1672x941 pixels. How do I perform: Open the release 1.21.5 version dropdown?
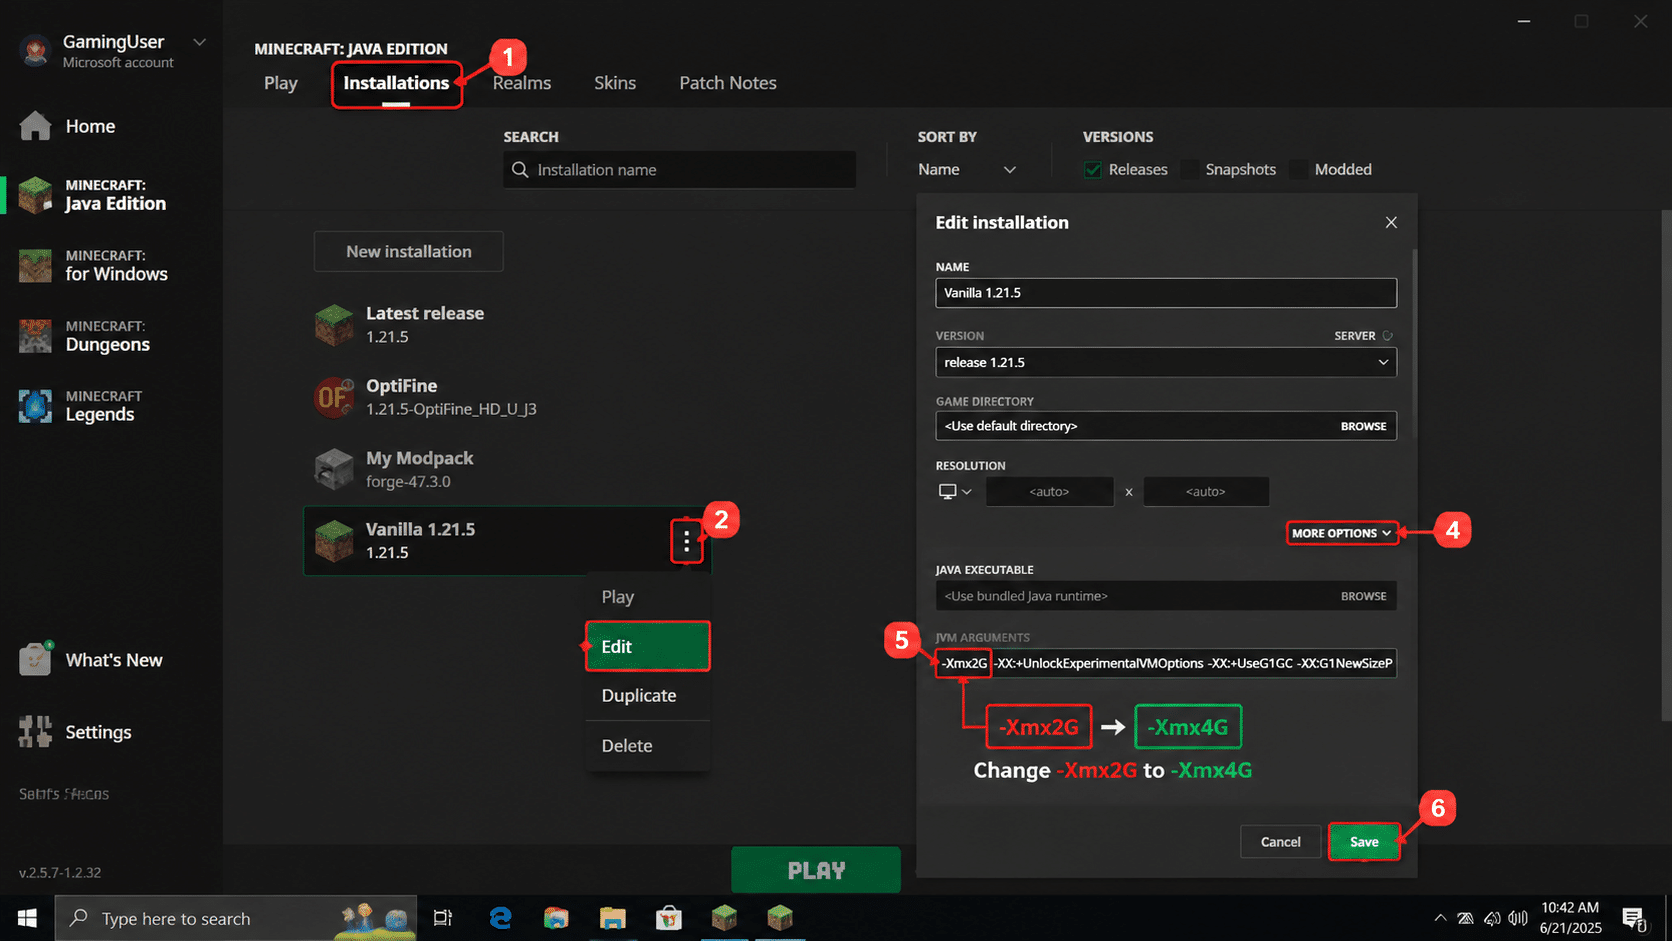(1166, 362)
